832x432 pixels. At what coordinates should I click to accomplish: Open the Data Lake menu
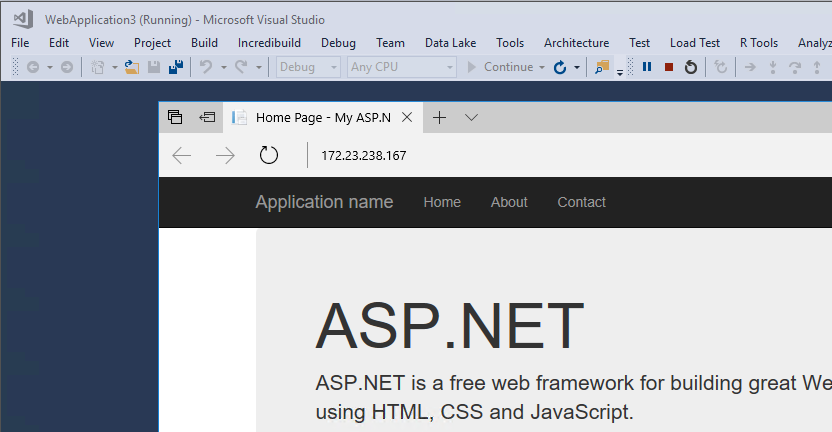point(450,43)
